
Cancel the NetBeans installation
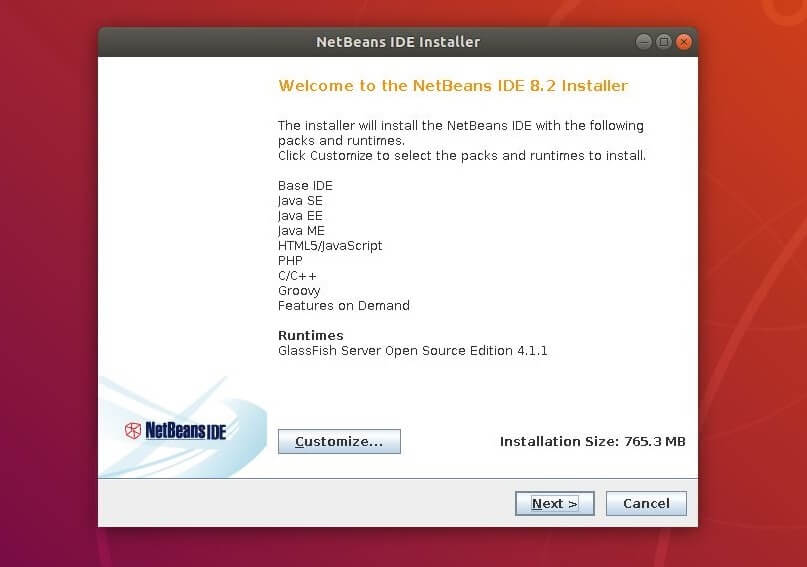click(x=646, y=503)
